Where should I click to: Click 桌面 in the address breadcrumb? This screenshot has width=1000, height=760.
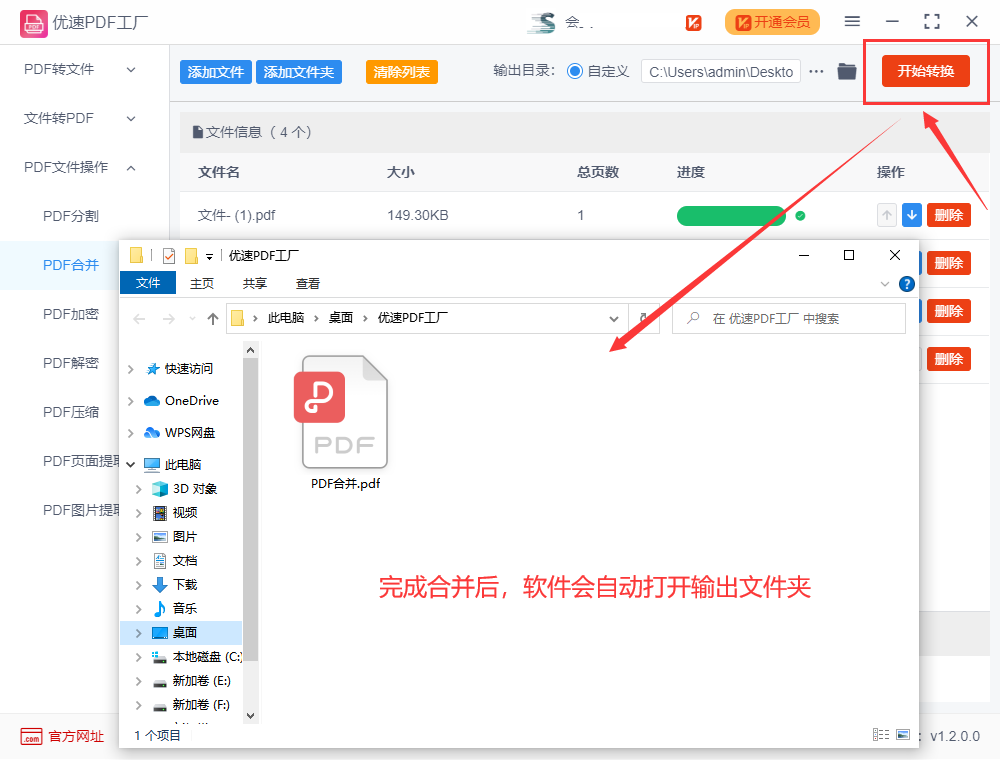point(341,318)
